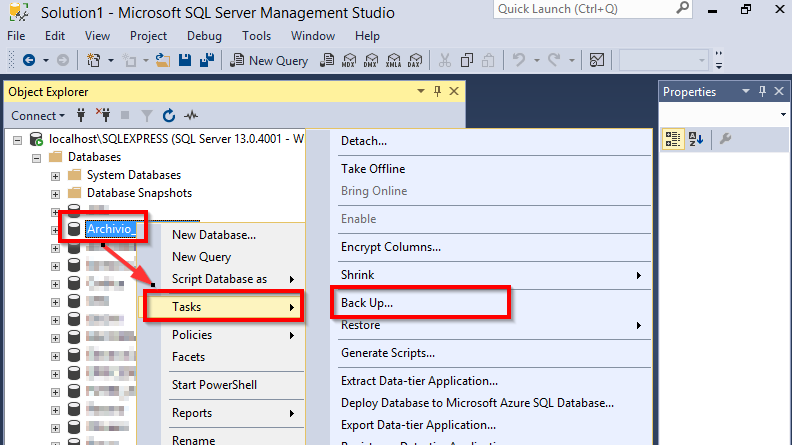The height and width of the screenshot is (445, 792).
Task: Open a new MDX query
Action: click(349, 61)
